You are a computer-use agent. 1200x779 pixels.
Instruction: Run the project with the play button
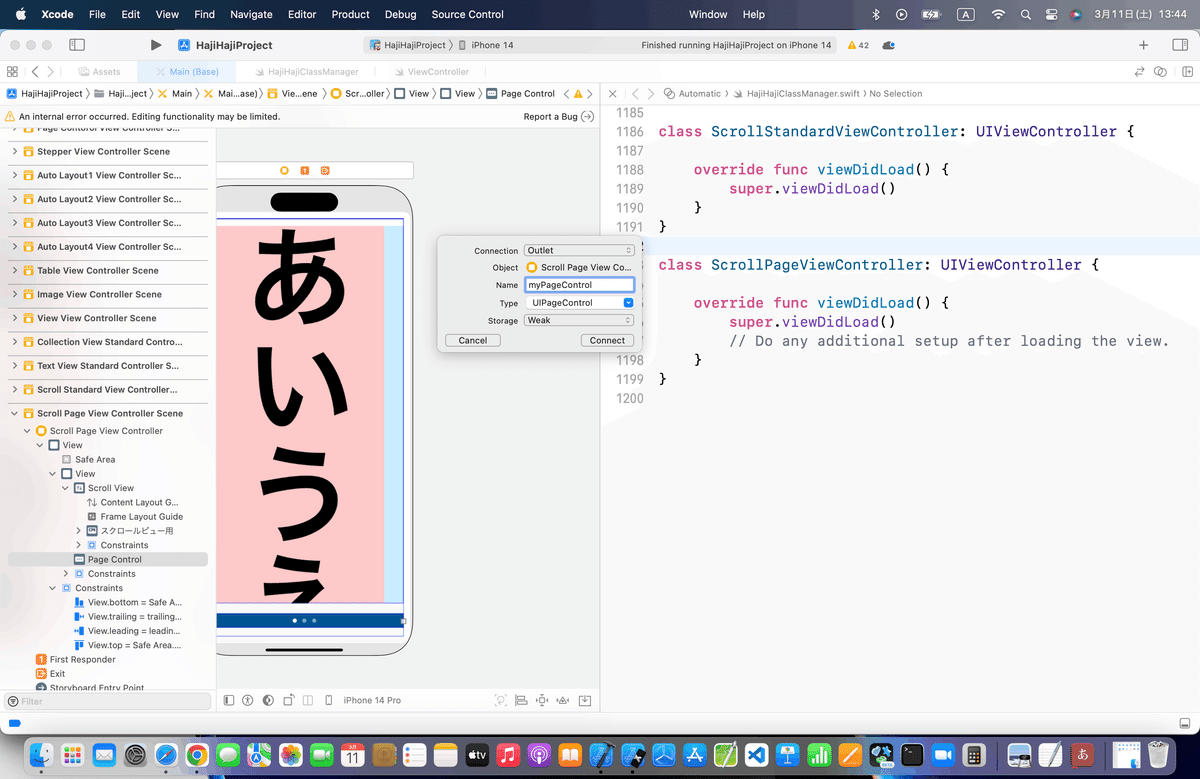(155, 45)
